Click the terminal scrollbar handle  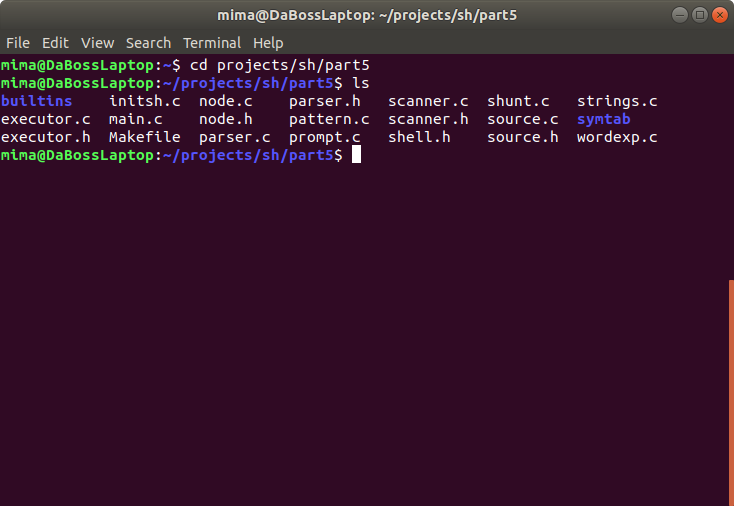[731, 392]
